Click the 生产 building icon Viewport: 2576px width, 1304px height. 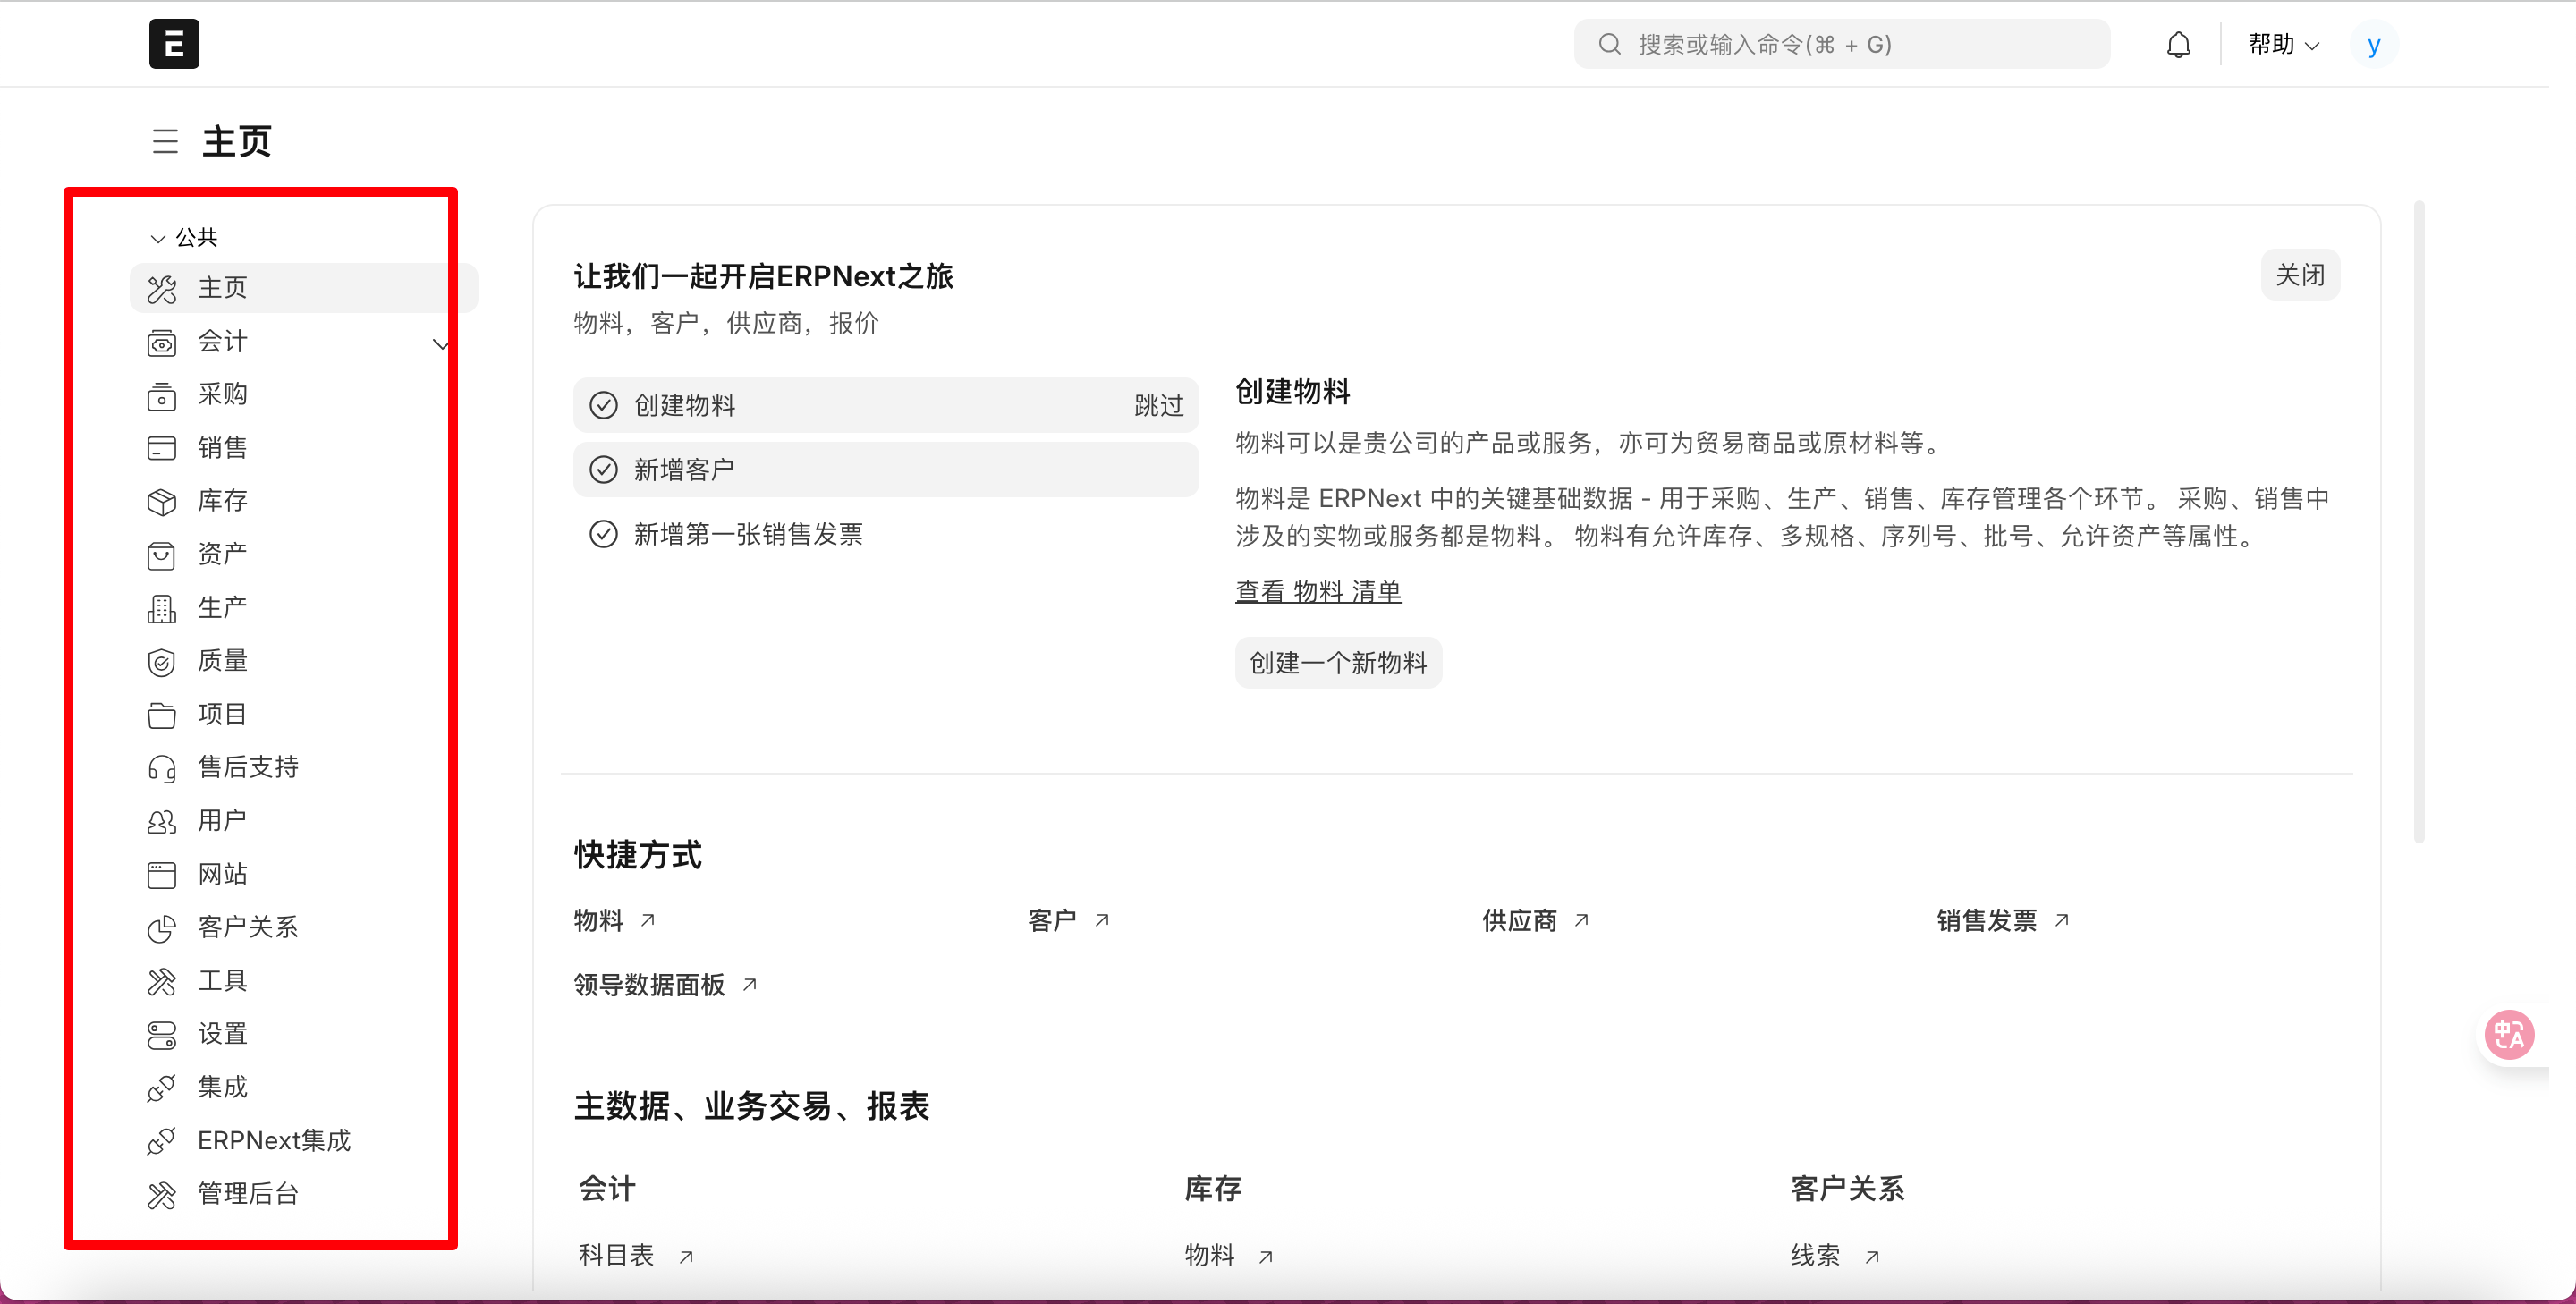pos(162,608)
